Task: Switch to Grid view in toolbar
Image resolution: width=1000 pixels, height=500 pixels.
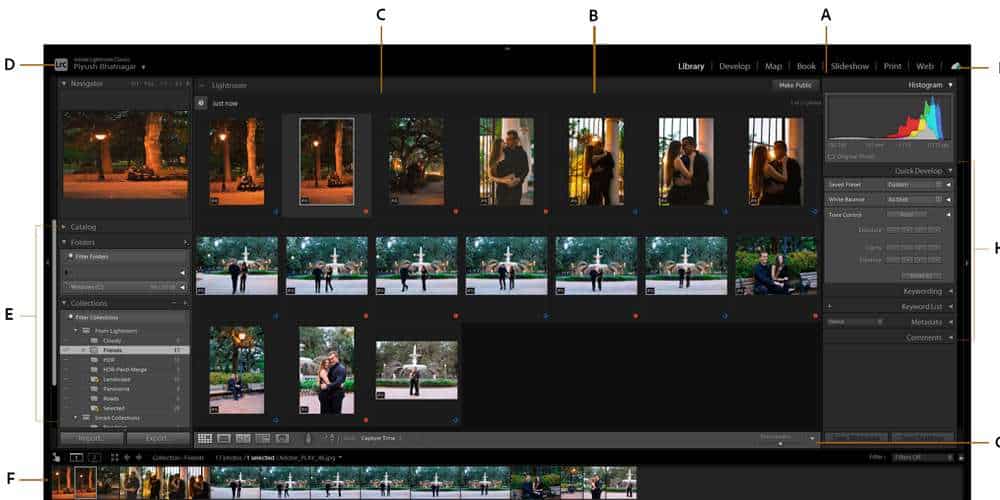Action: tap(205, 438)
